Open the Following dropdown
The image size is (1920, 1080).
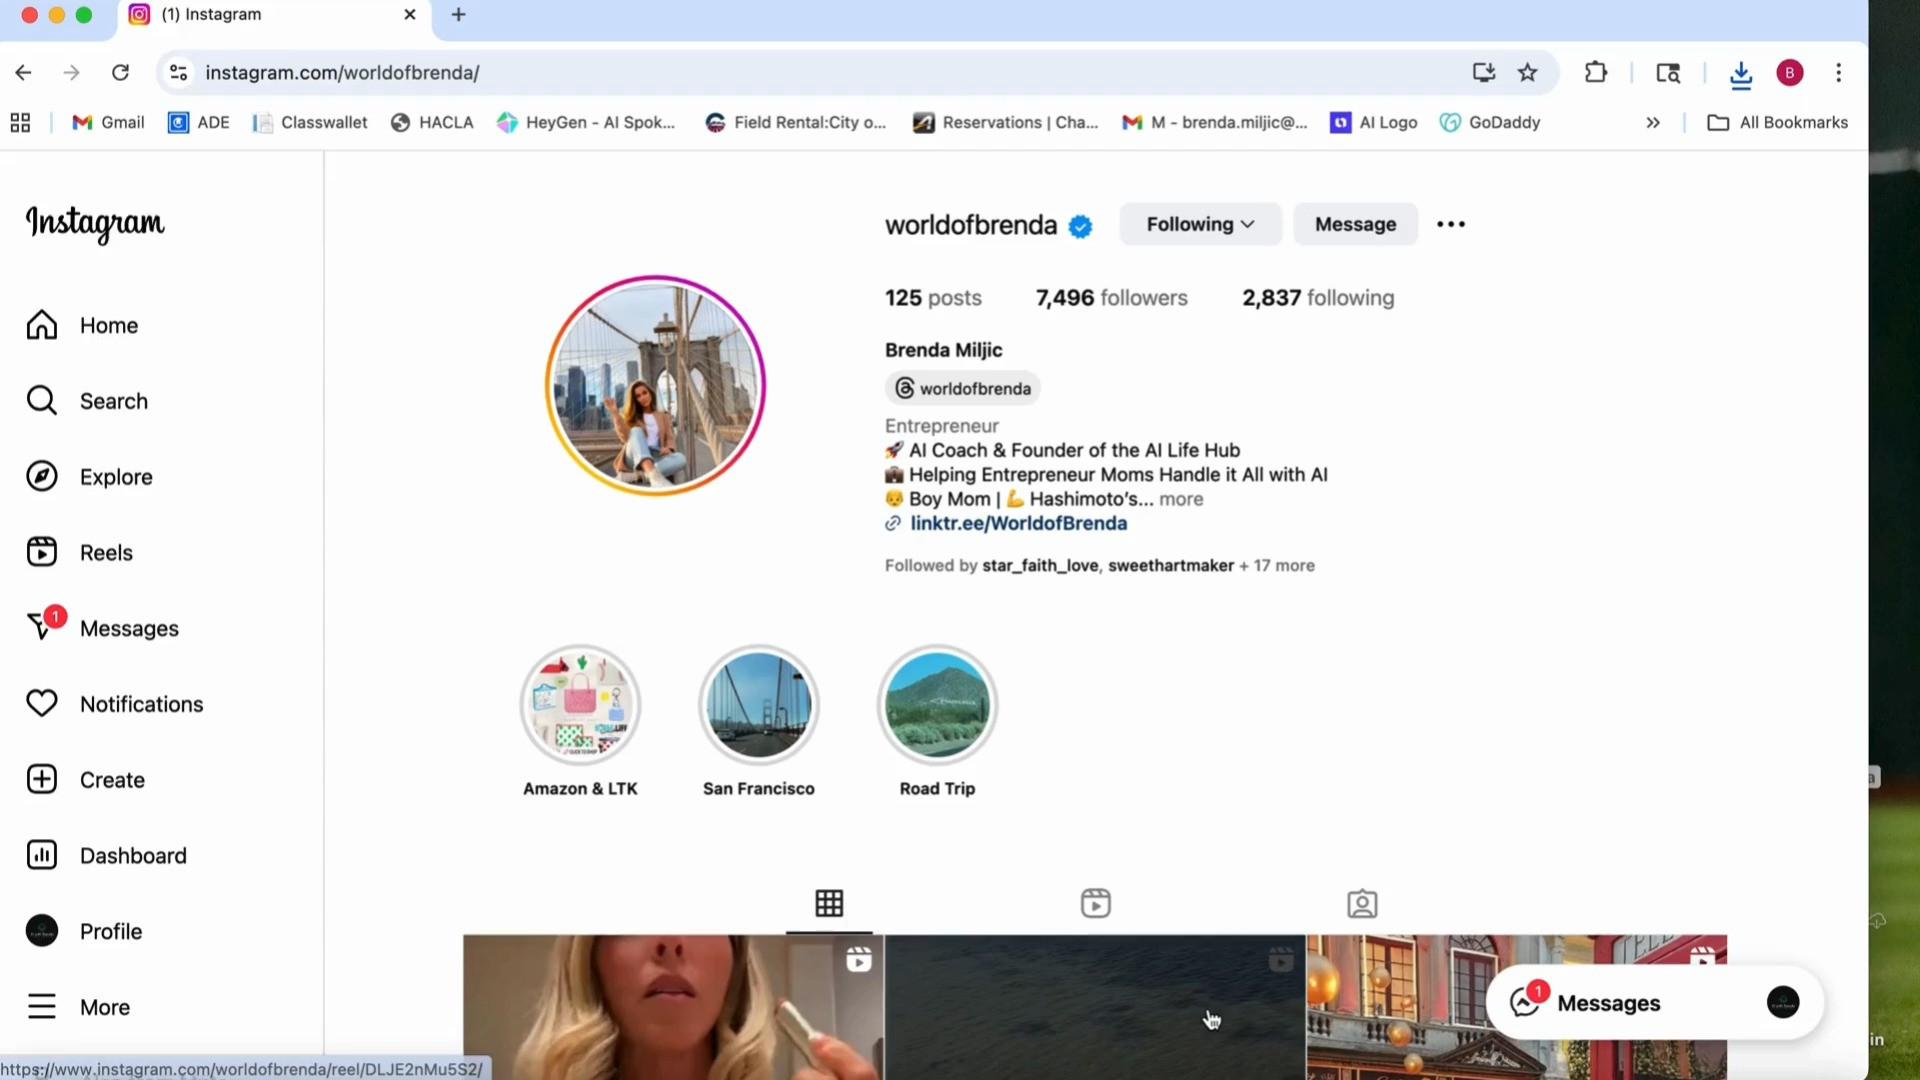1199,224
